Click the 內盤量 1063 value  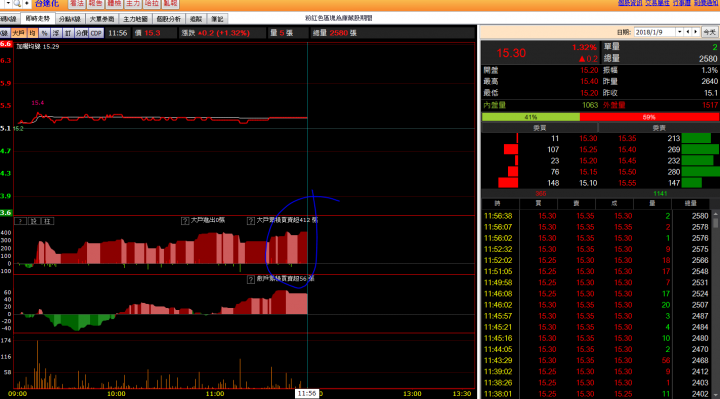pos(590,105)
